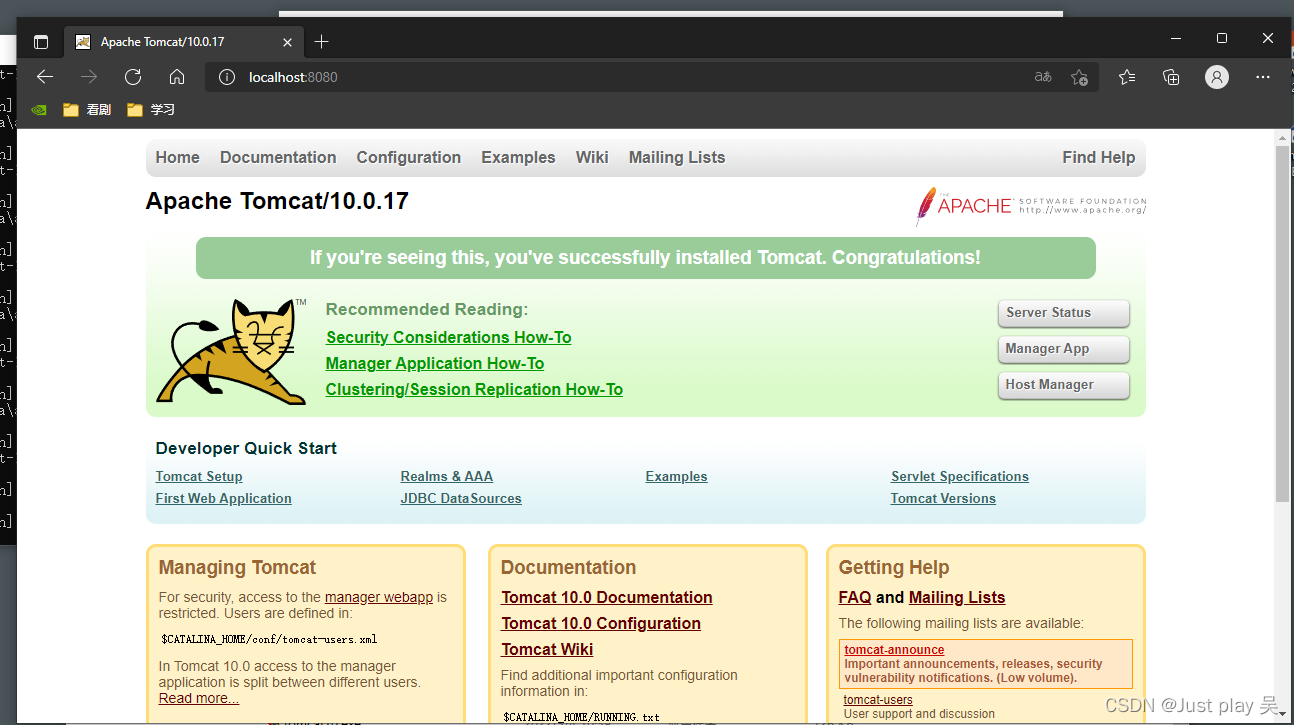Click the Apache Tomcat/10.0.17 page heading
Viewport: 1294px width, 725px height.
point(277,201)
